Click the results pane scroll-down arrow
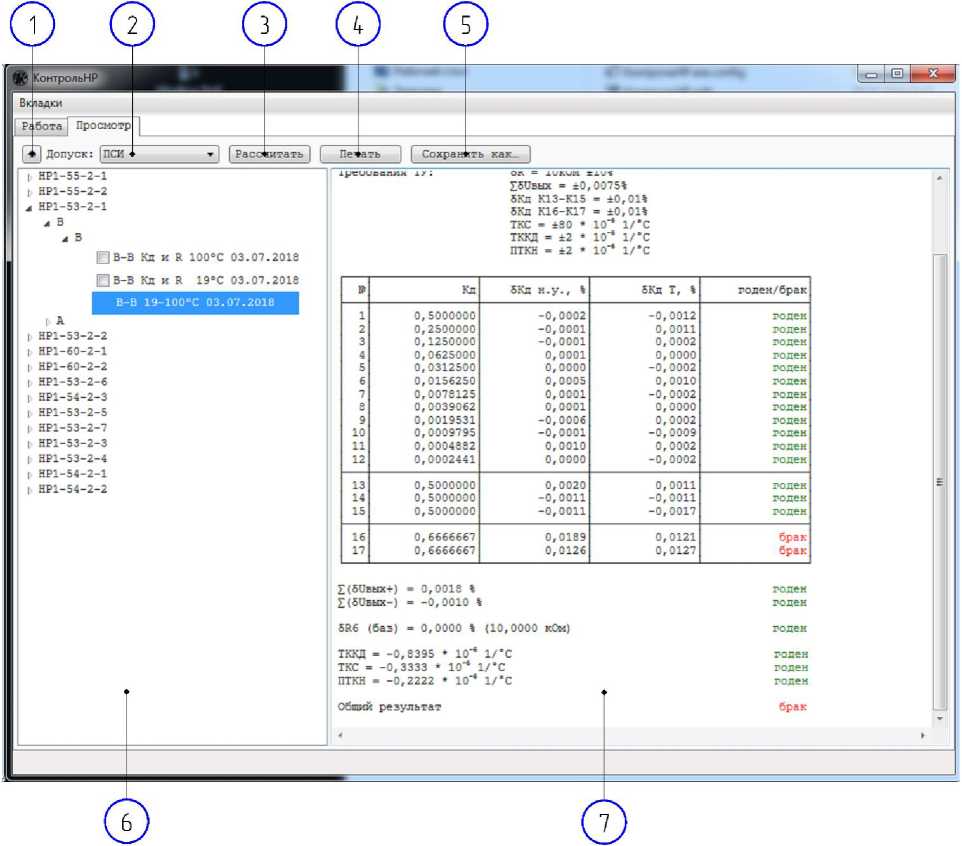The image size is (962, 846). [x=938, y=718]
